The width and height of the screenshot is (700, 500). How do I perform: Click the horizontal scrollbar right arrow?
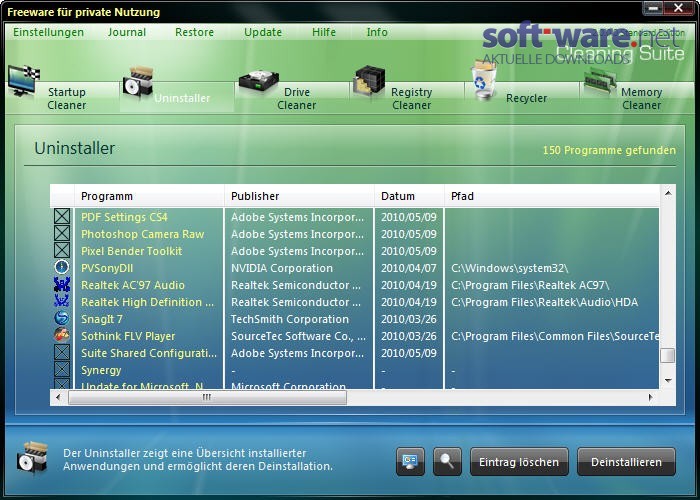coord(650,397)
